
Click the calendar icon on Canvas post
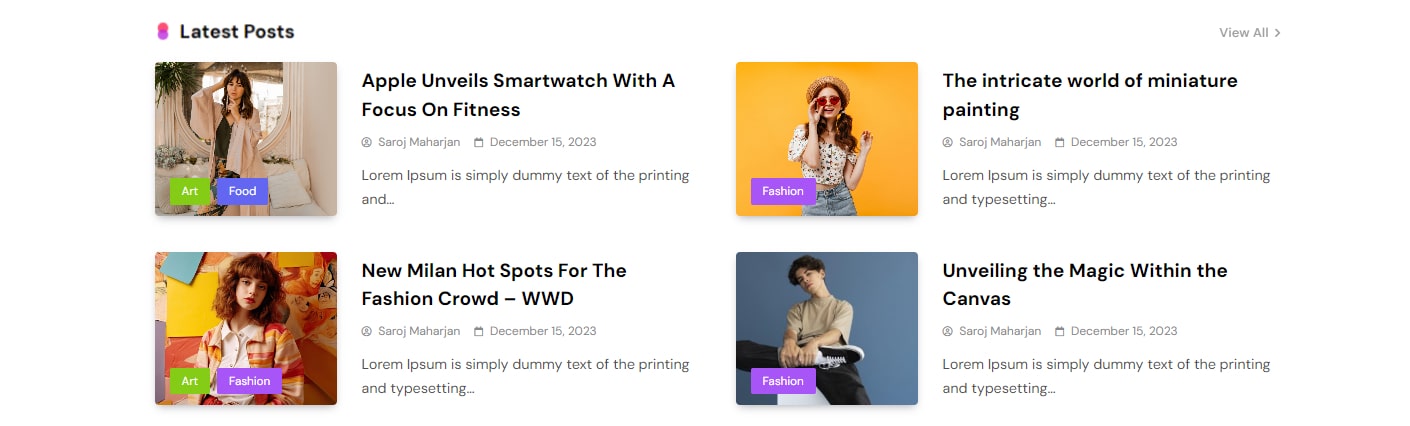(x=1060, y=331)
